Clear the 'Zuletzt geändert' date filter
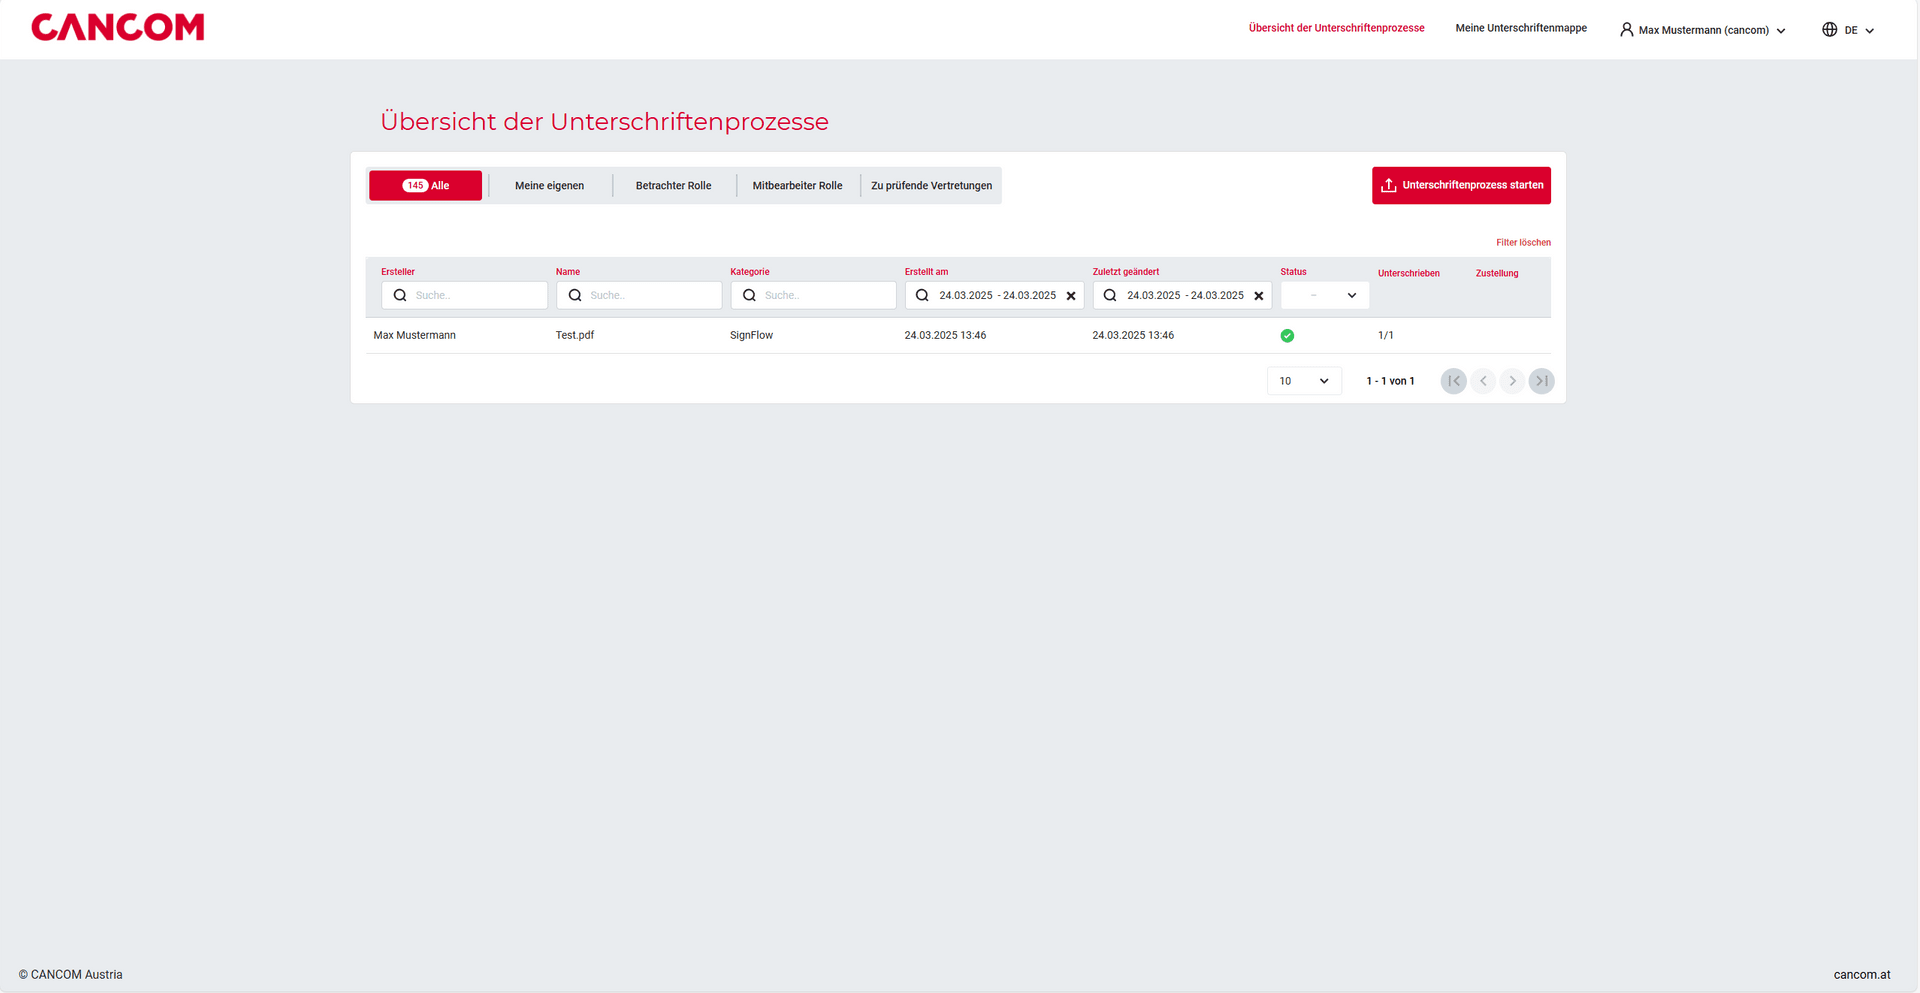The width and height of the screenshot is (1920, 993). pyautogui.click(x=1259, y=296)
